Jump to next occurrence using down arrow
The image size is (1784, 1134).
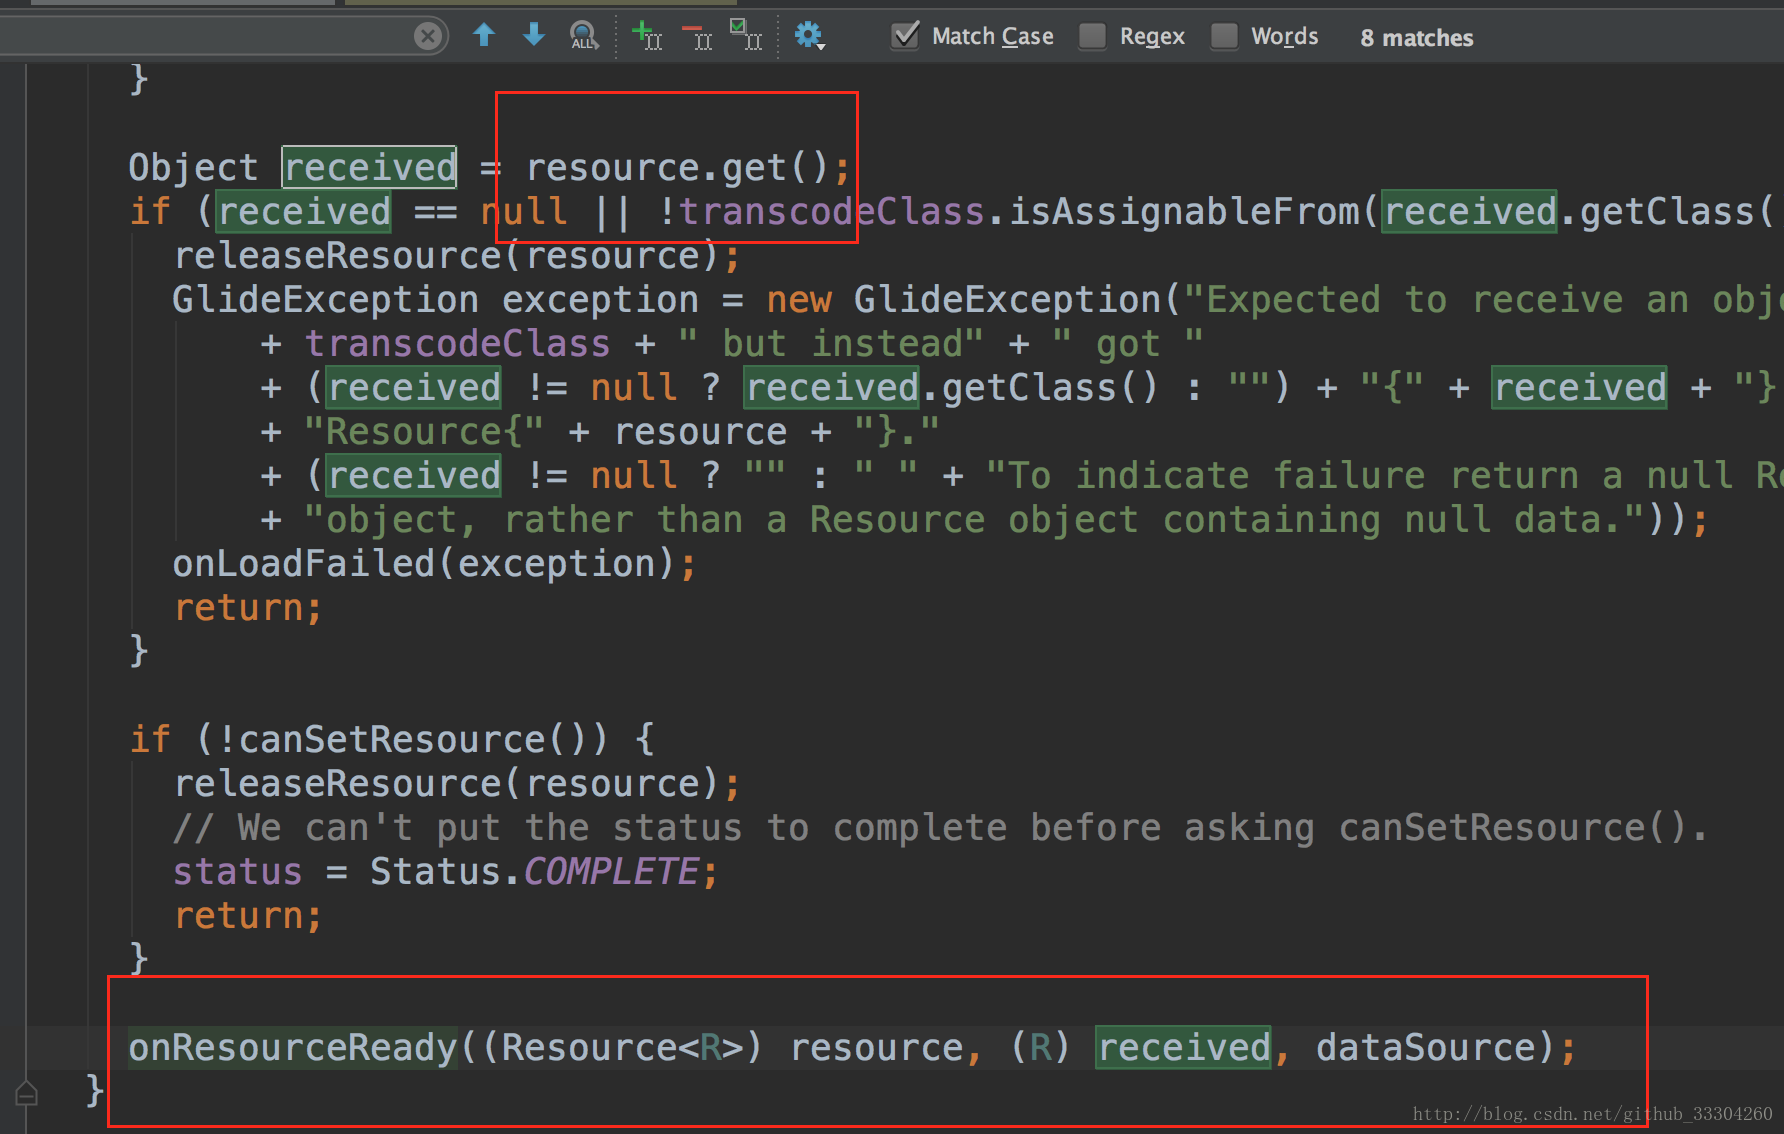pos(534,36)
